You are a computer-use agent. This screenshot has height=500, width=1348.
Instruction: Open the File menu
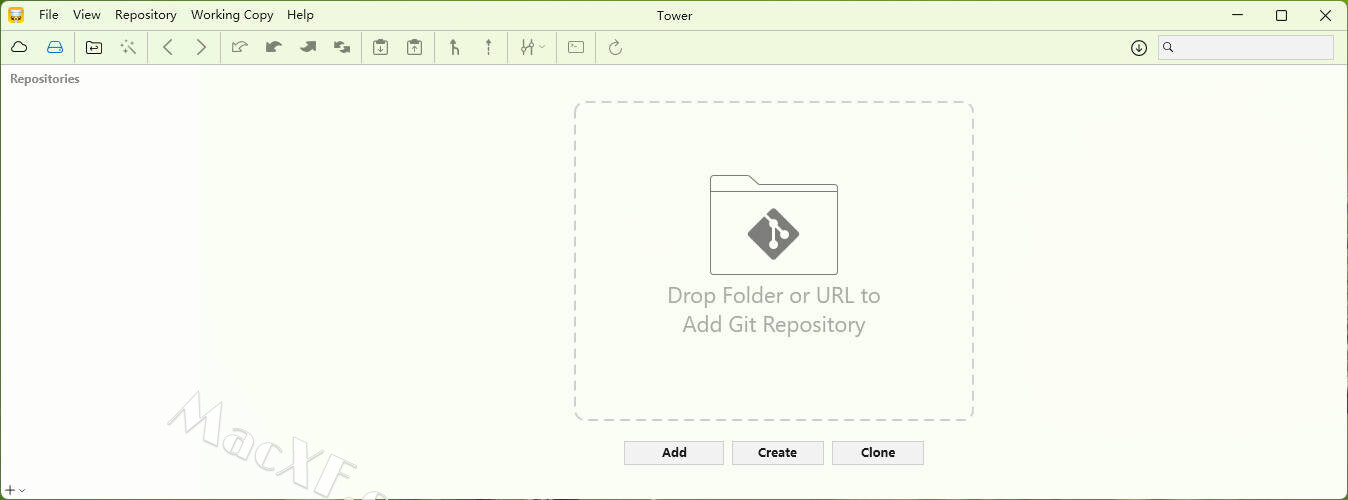pos(49,15)
